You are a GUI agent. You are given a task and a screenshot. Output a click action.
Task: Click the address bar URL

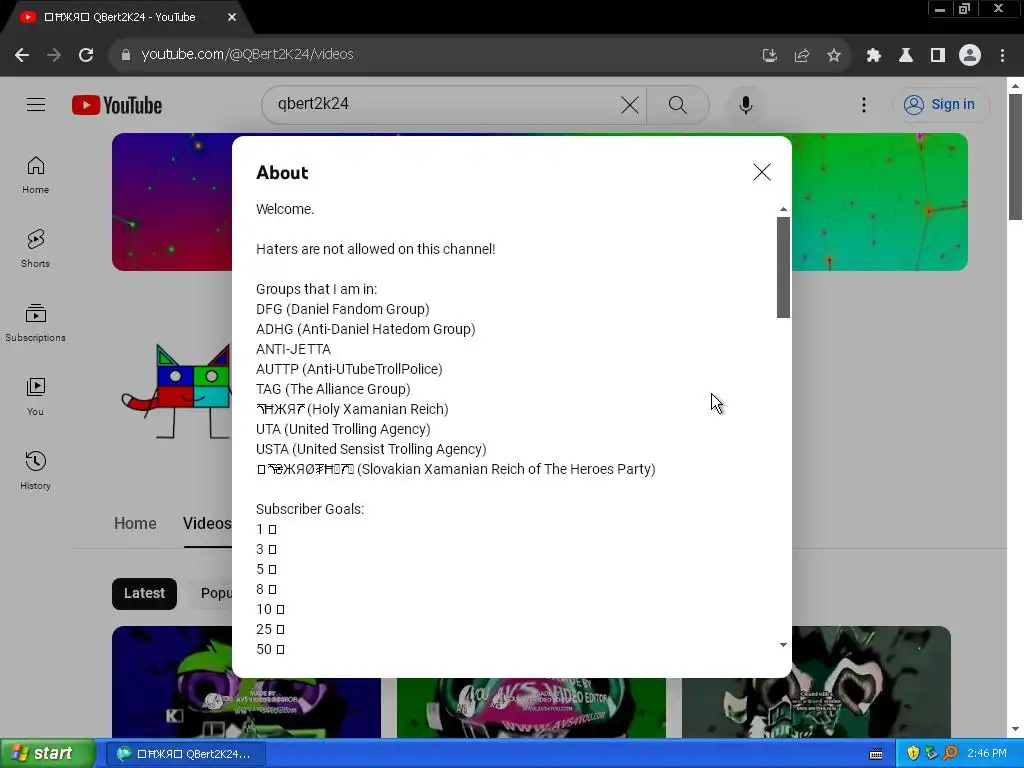pyautogui.click(x=248, y=54)
